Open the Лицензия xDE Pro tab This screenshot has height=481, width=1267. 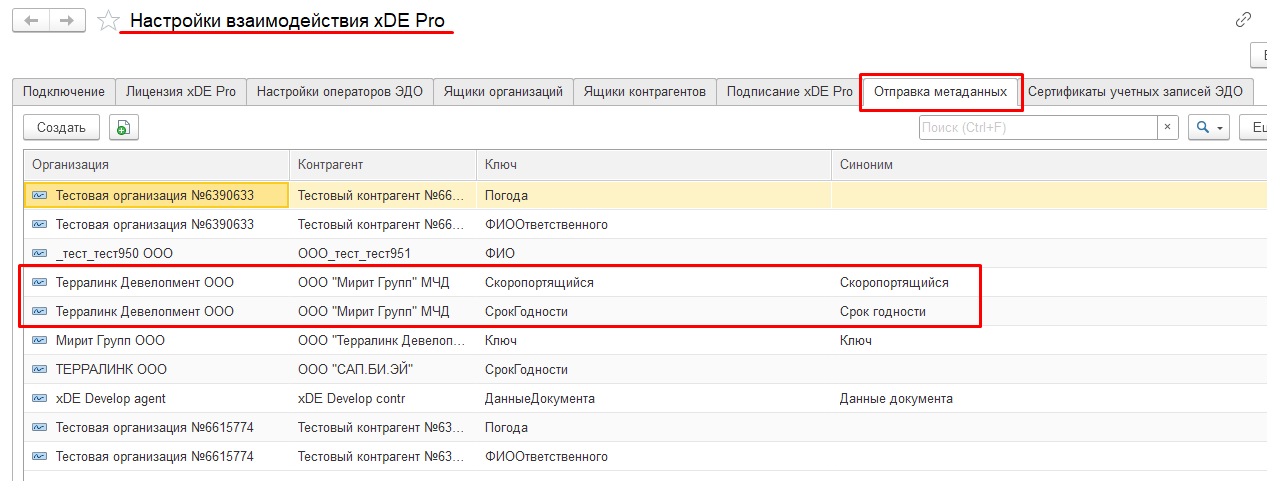tap(181, 91)
